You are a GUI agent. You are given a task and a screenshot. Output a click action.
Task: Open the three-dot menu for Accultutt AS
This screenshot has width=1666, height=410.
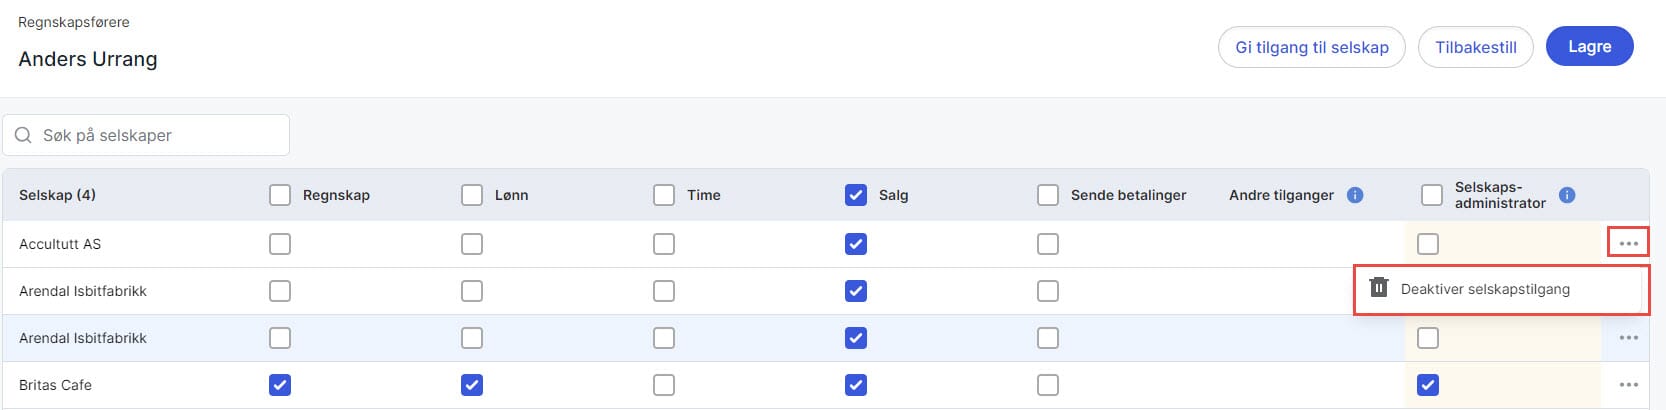point(1628,243)
